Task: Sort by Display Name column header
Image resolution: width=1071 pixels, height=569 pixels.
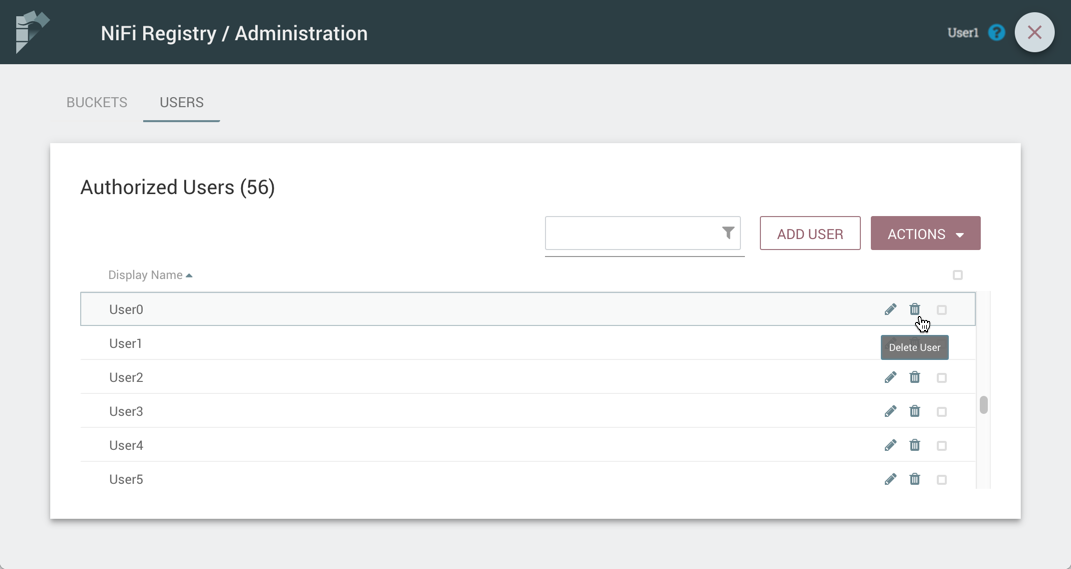Action: coord(146,275)
